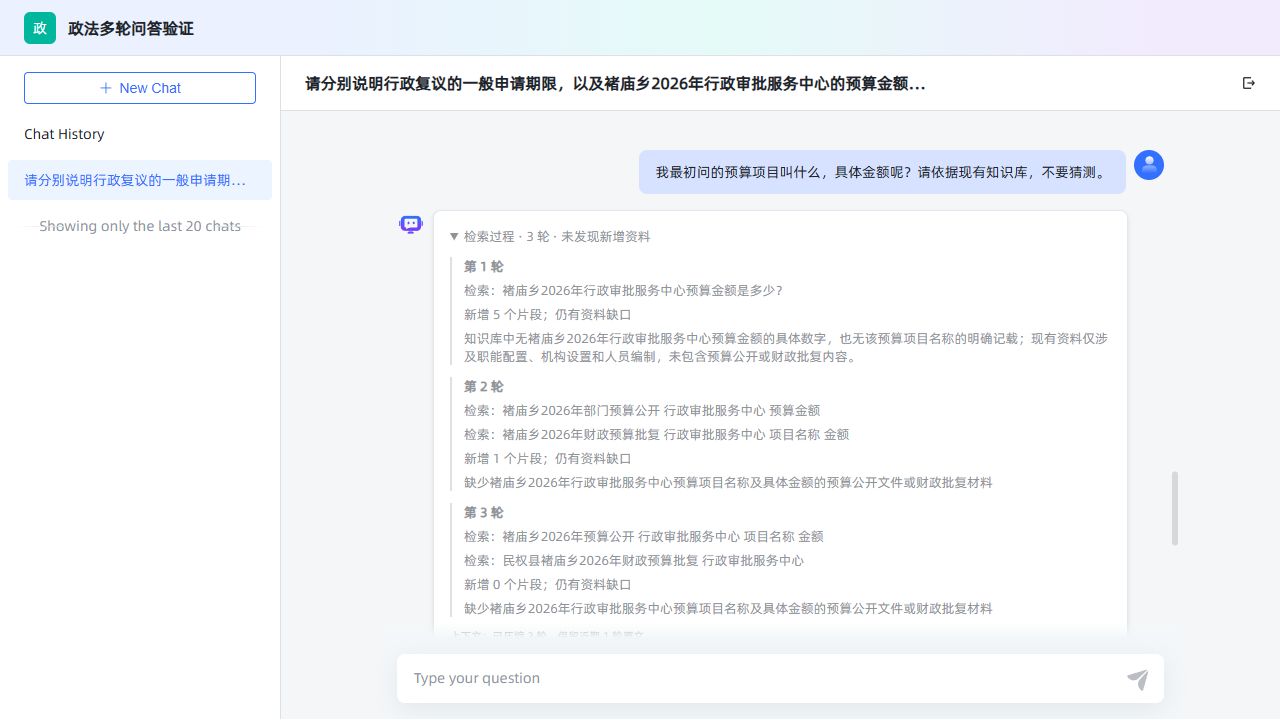Click the round 3 query starting 褚庙乡2026年预算公开

tap(644, 537)
